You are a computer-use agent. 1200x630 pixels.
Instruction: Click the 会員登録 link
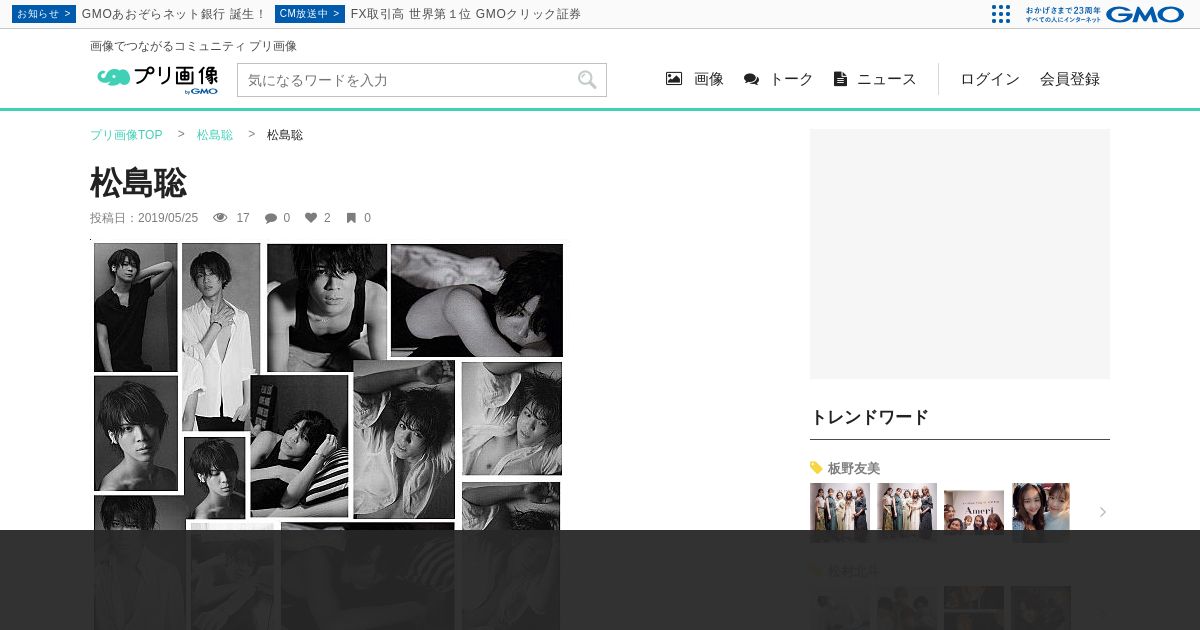pyautogui.click(x=1070, y=79)
